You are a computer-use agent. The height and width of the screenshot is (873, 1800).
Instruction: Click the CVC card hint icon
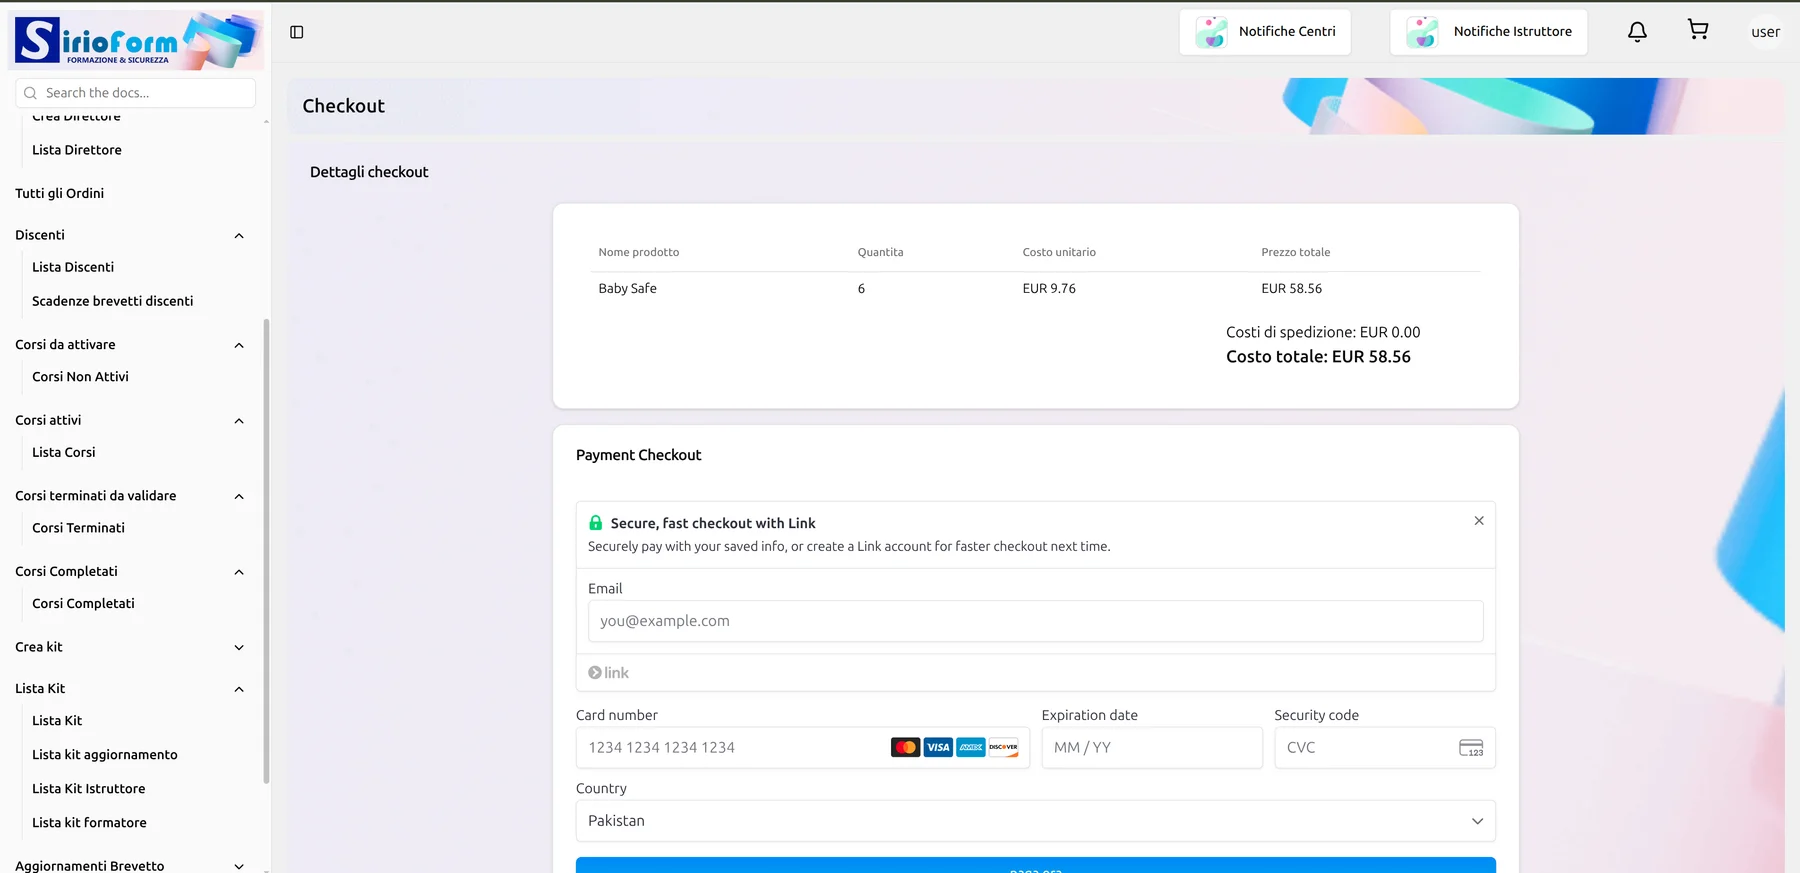tap(1471, 748)
